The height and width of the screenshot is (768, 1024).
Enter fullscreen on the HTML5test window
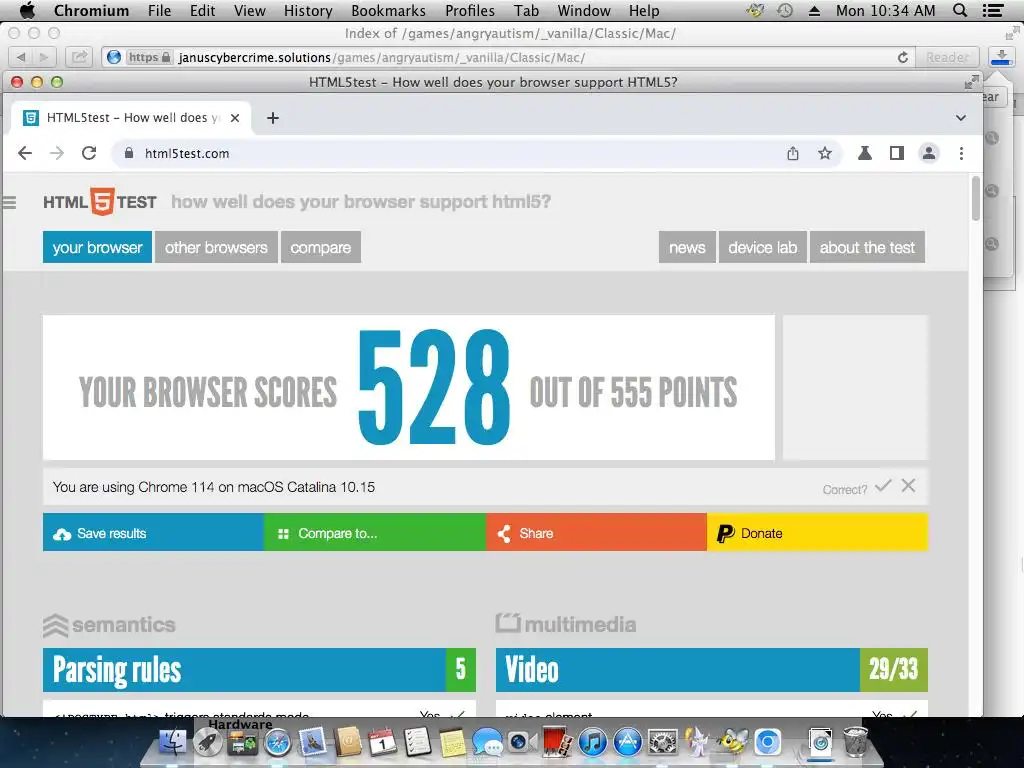pyautogui.click(x=972, y=82)
